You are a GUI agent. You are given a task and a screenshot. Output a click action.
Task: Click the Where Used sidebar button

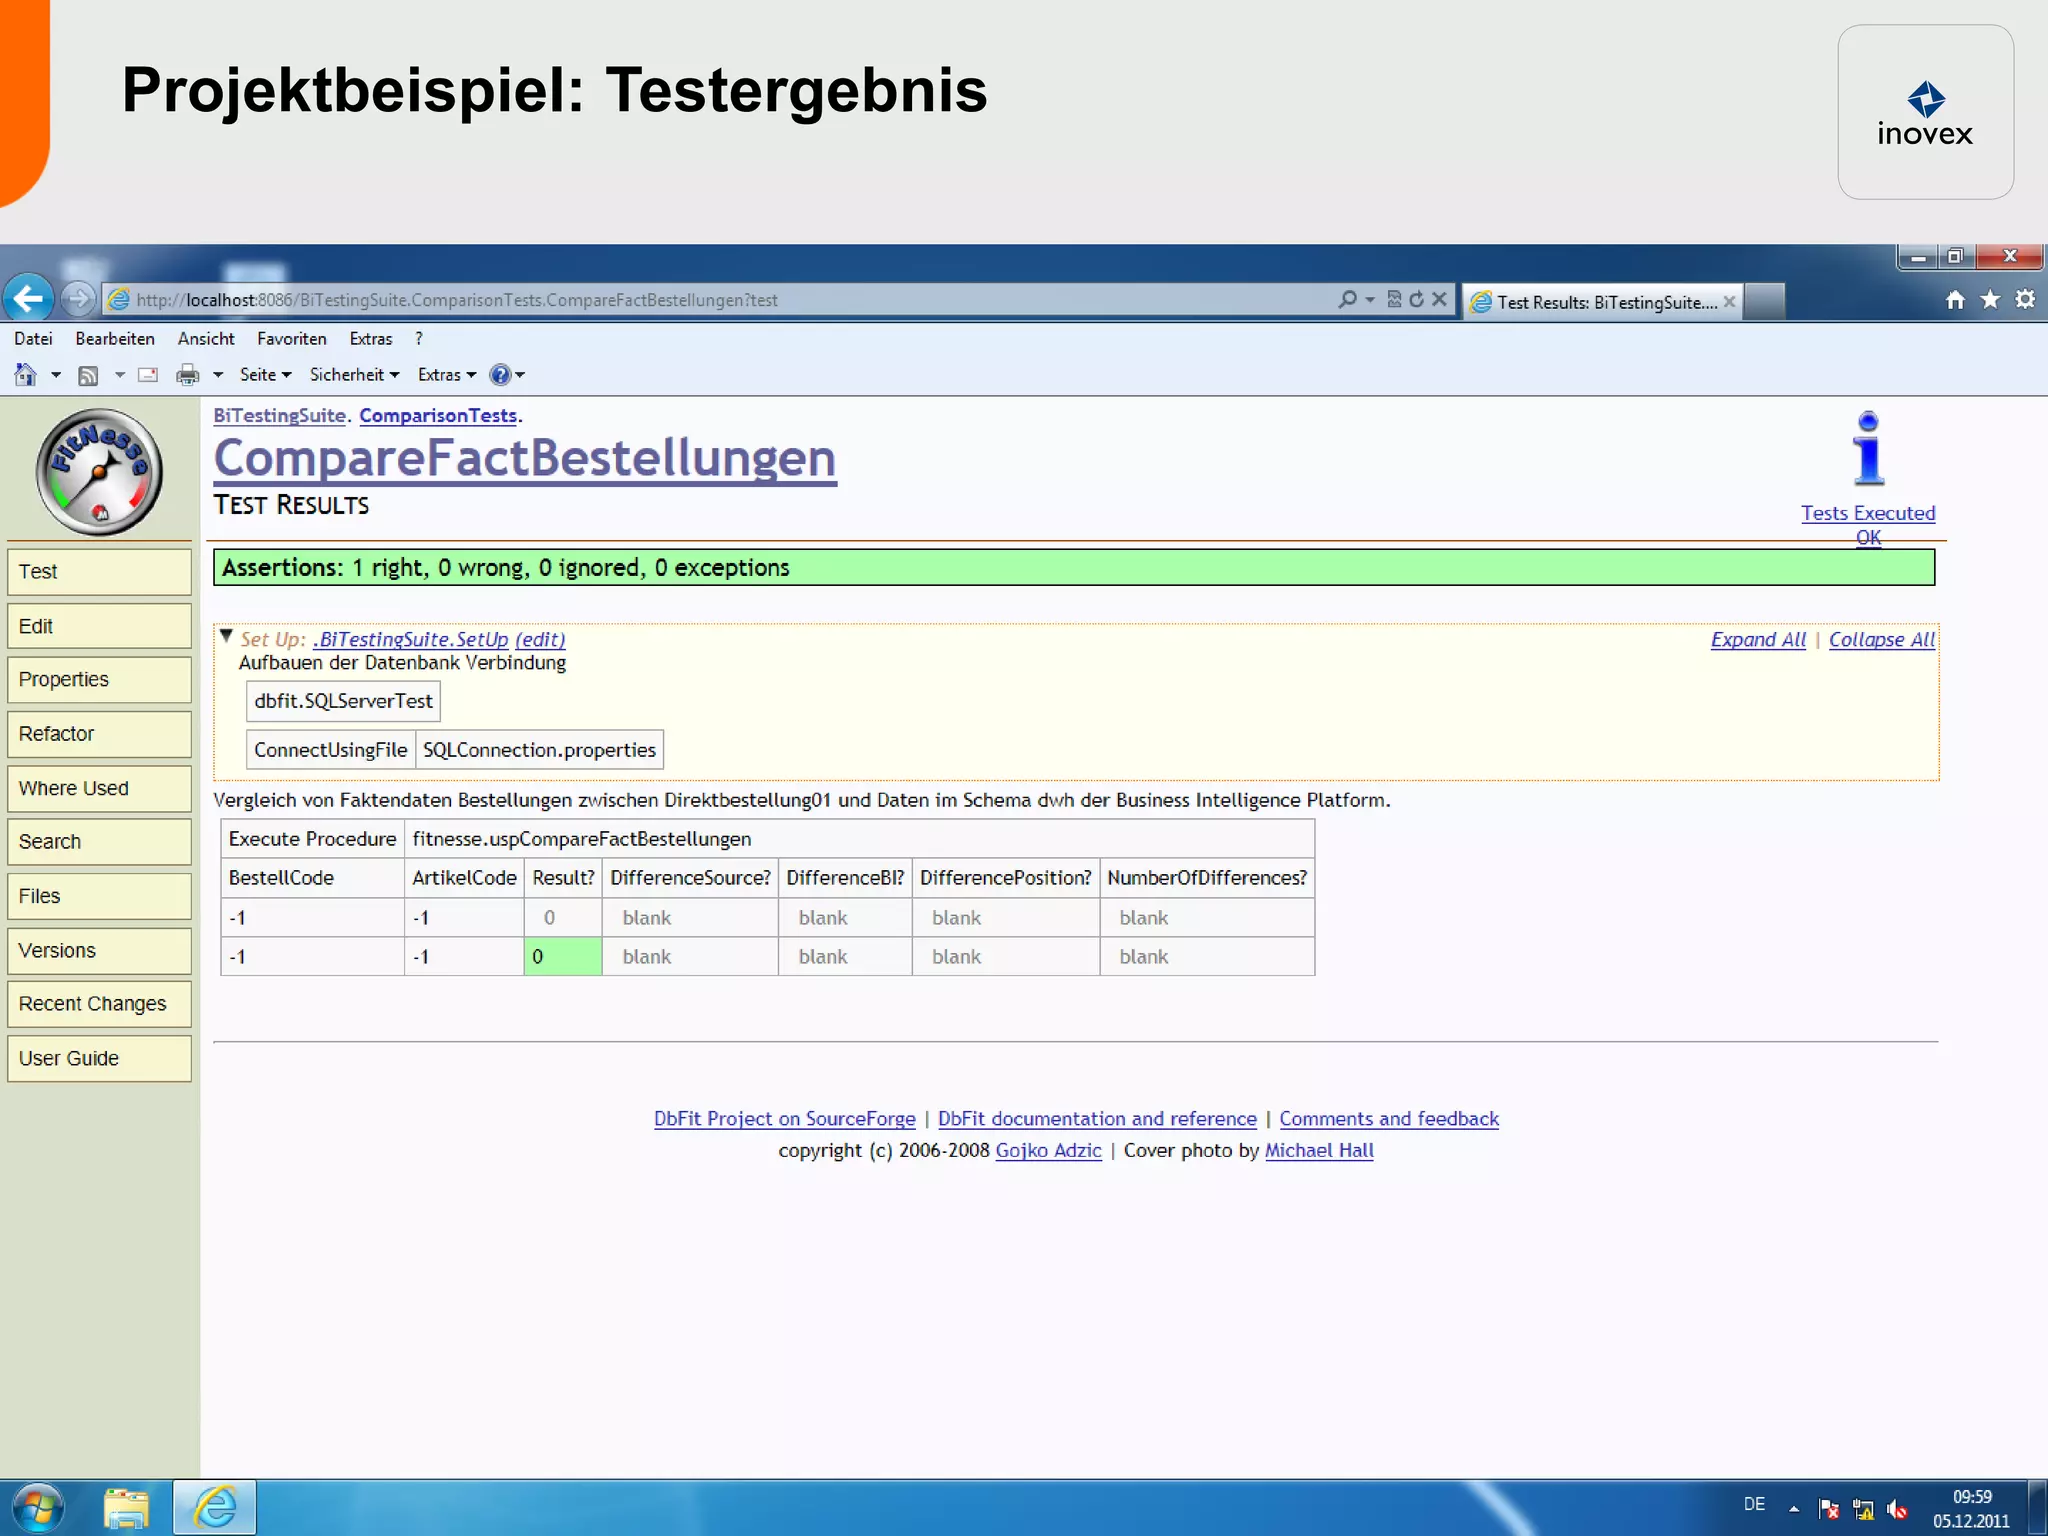tap(99, 788)
